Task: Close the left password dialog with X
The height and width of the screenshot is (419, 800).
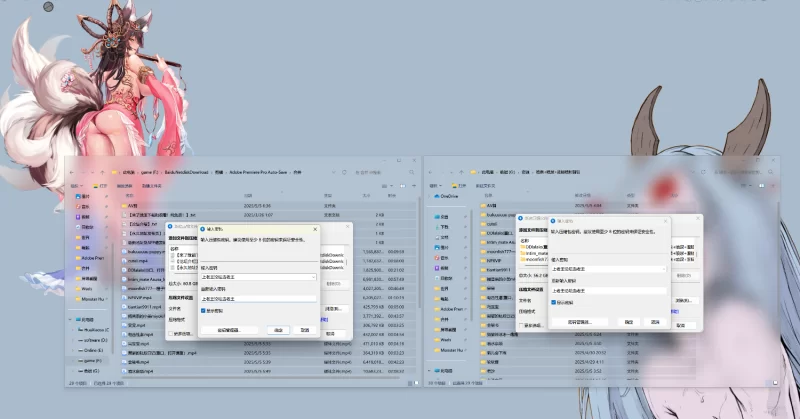Action: tap(315, 230)
